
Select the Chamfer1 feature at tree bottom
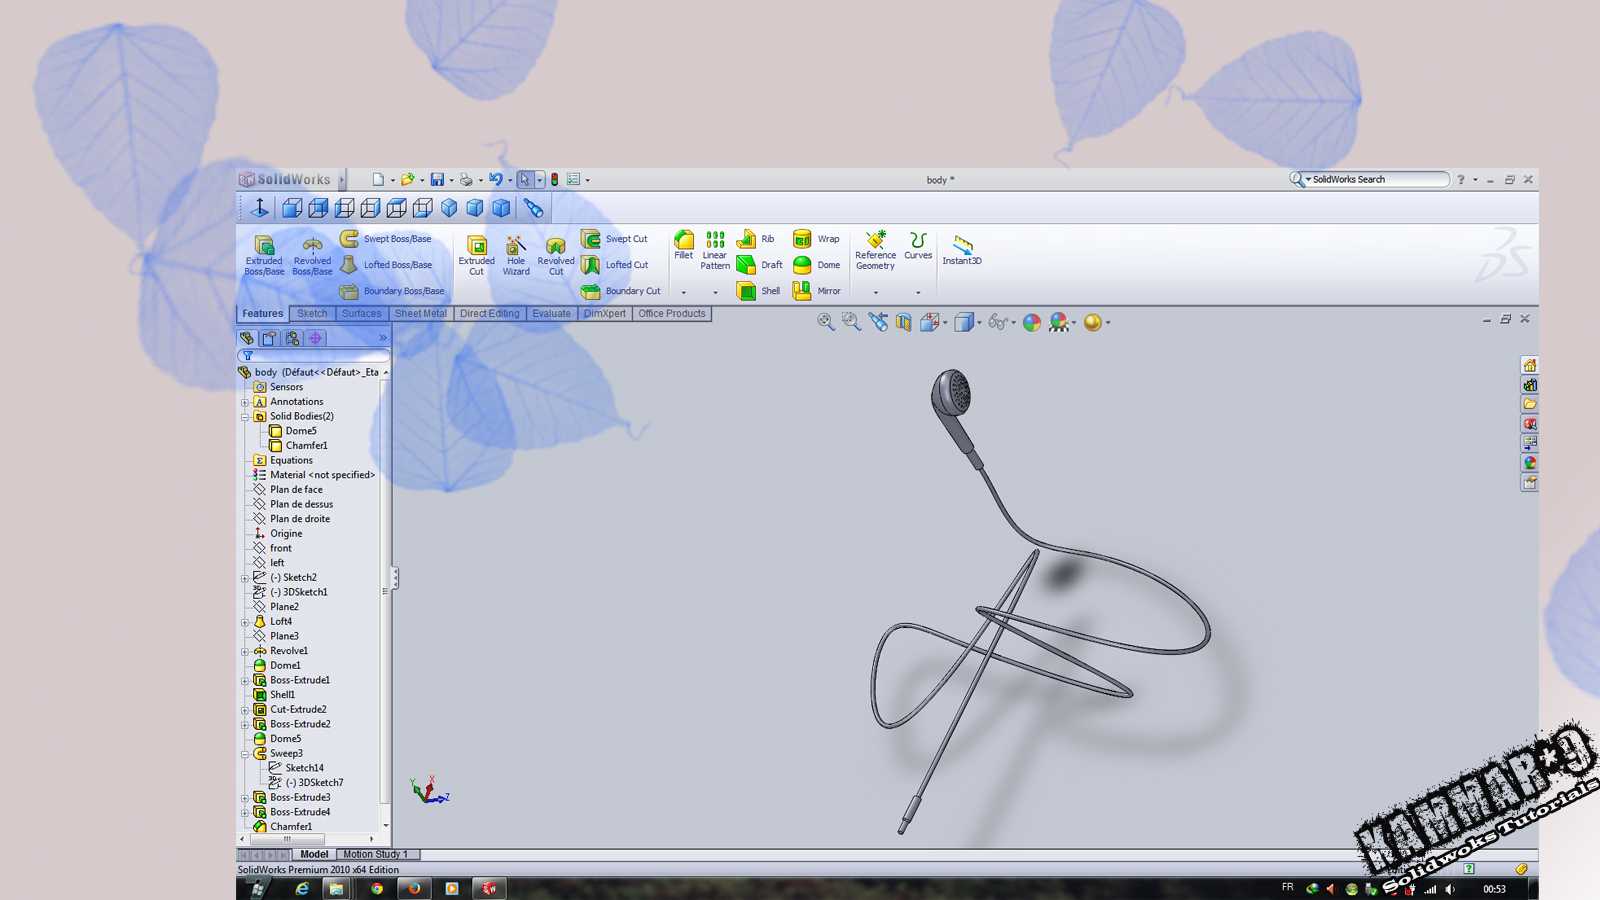283,827
